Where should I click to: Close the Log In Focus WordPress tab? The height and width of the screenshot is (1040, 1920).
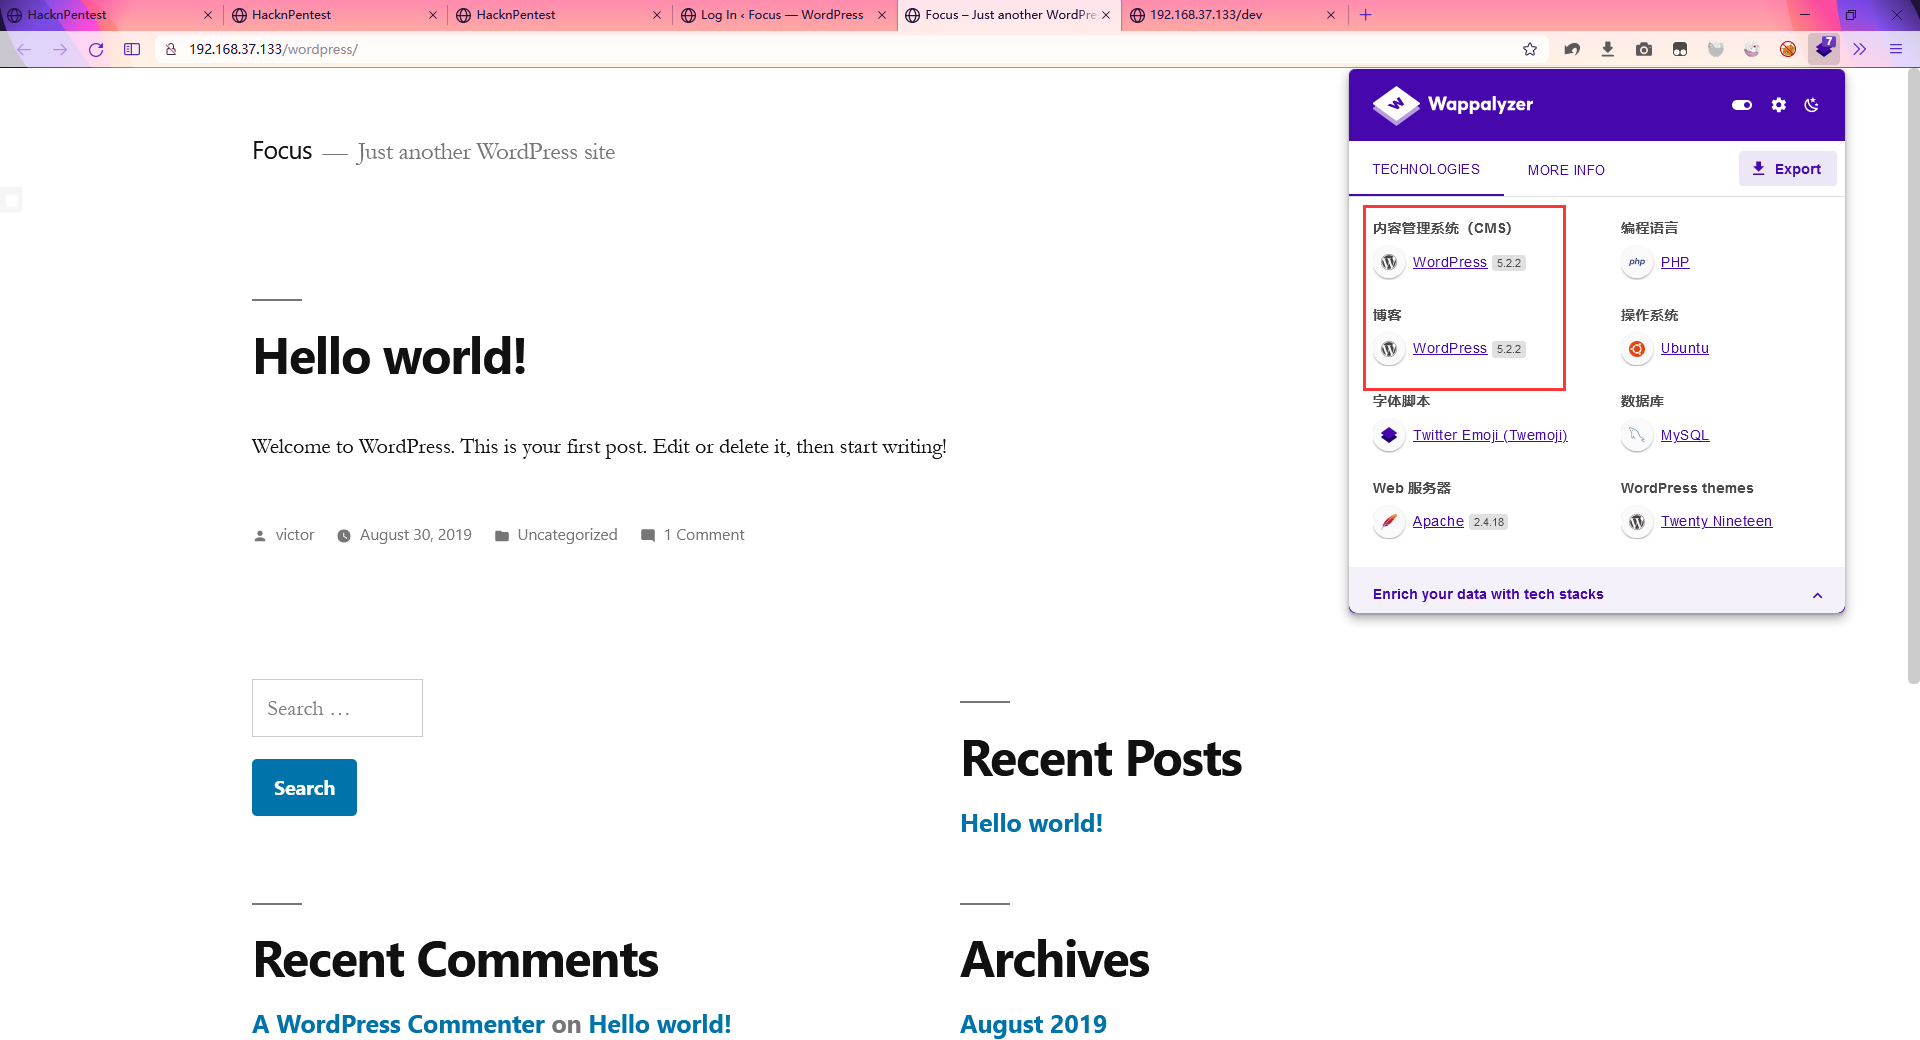(882, 15)
